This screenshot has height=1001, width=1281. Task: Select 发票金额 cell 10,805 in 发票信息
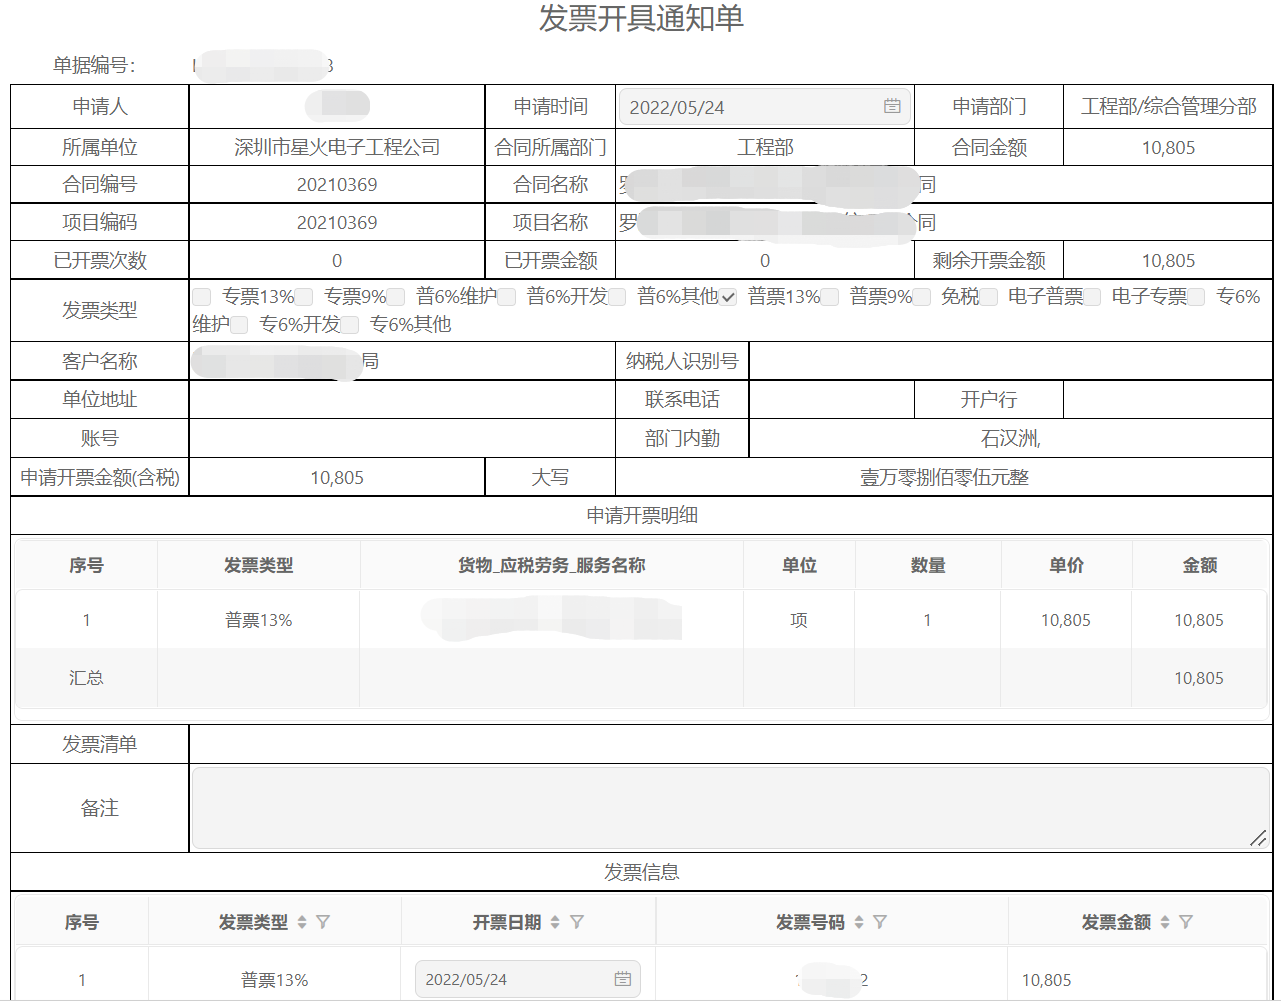coord(1046,980)
